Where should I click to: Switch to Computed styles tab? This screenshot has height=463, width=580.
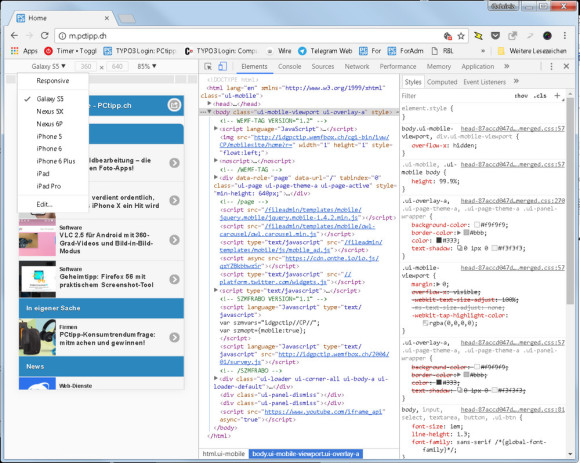[x=442, y=82]
